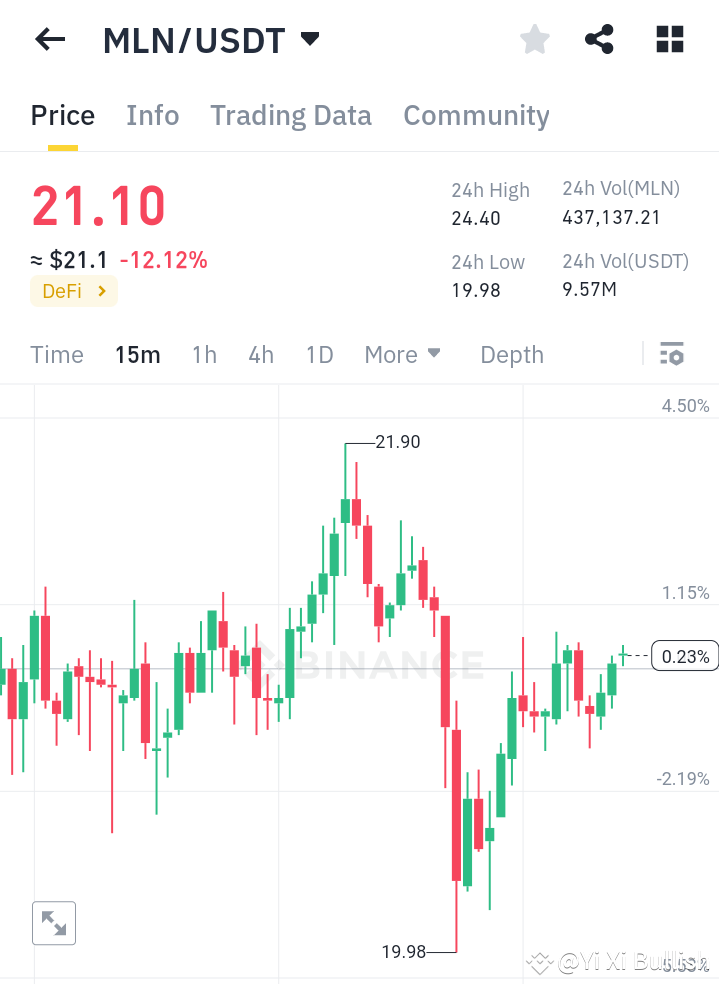Click the red 21.10 price display
This screenshot has height=984, width=719.
point(97,207)
